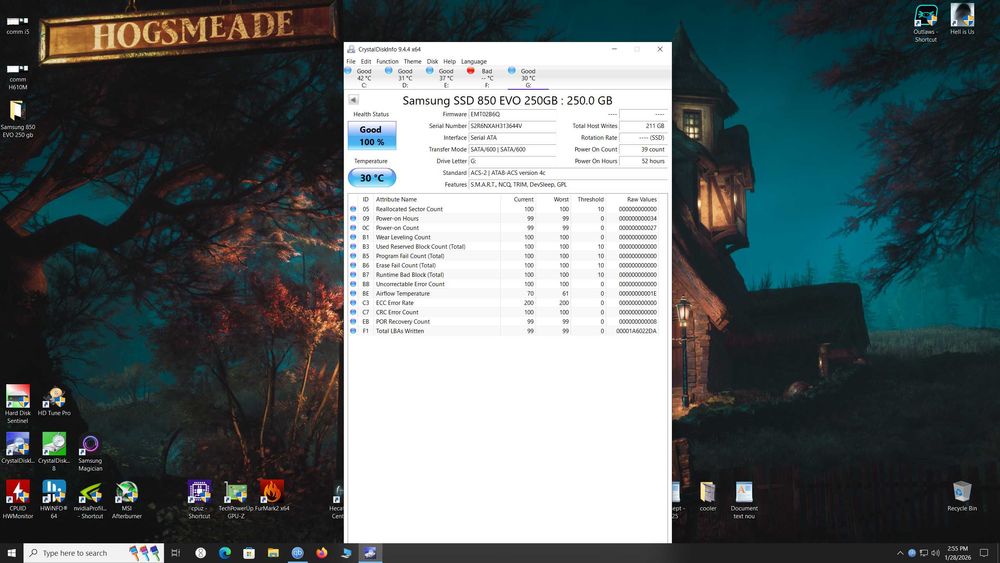Viewport: 1000px width, 563px height.
Task: Select ECC Error Rate row
Action: point(508,303)
